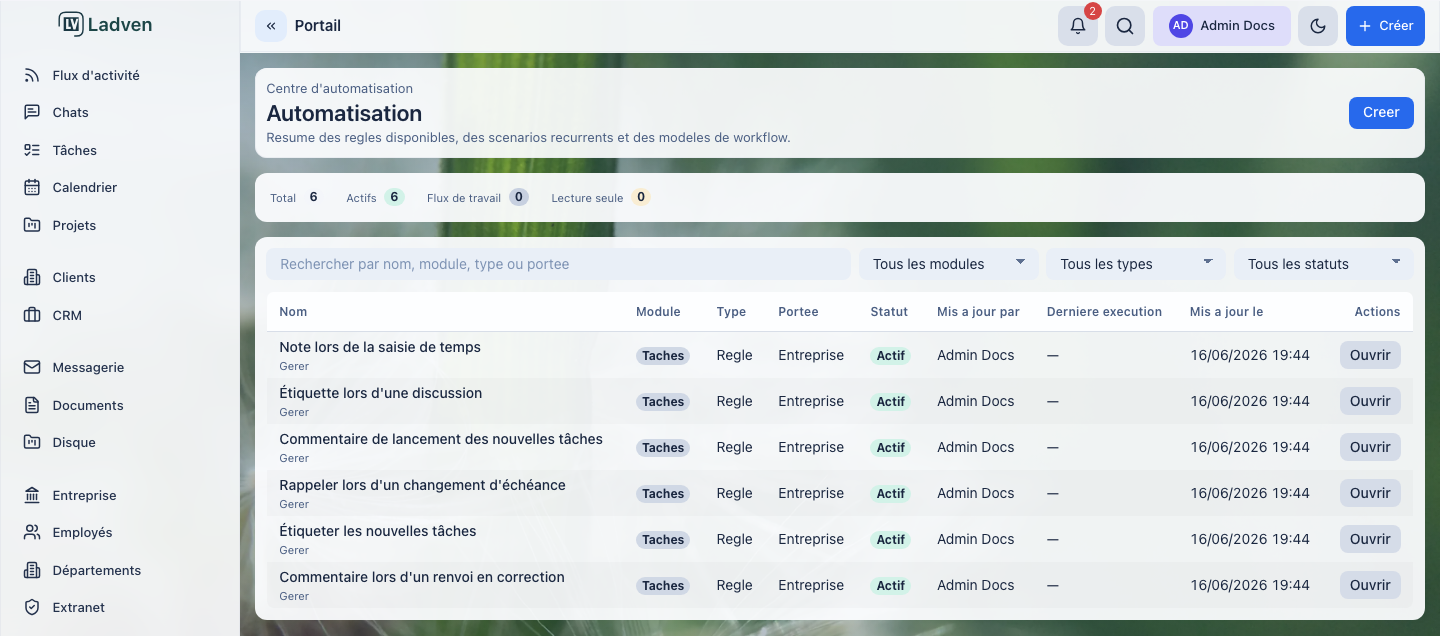Screen dimensions: 1440x636
Task: Open the Extranet shield icon
Action: (32, 607)
